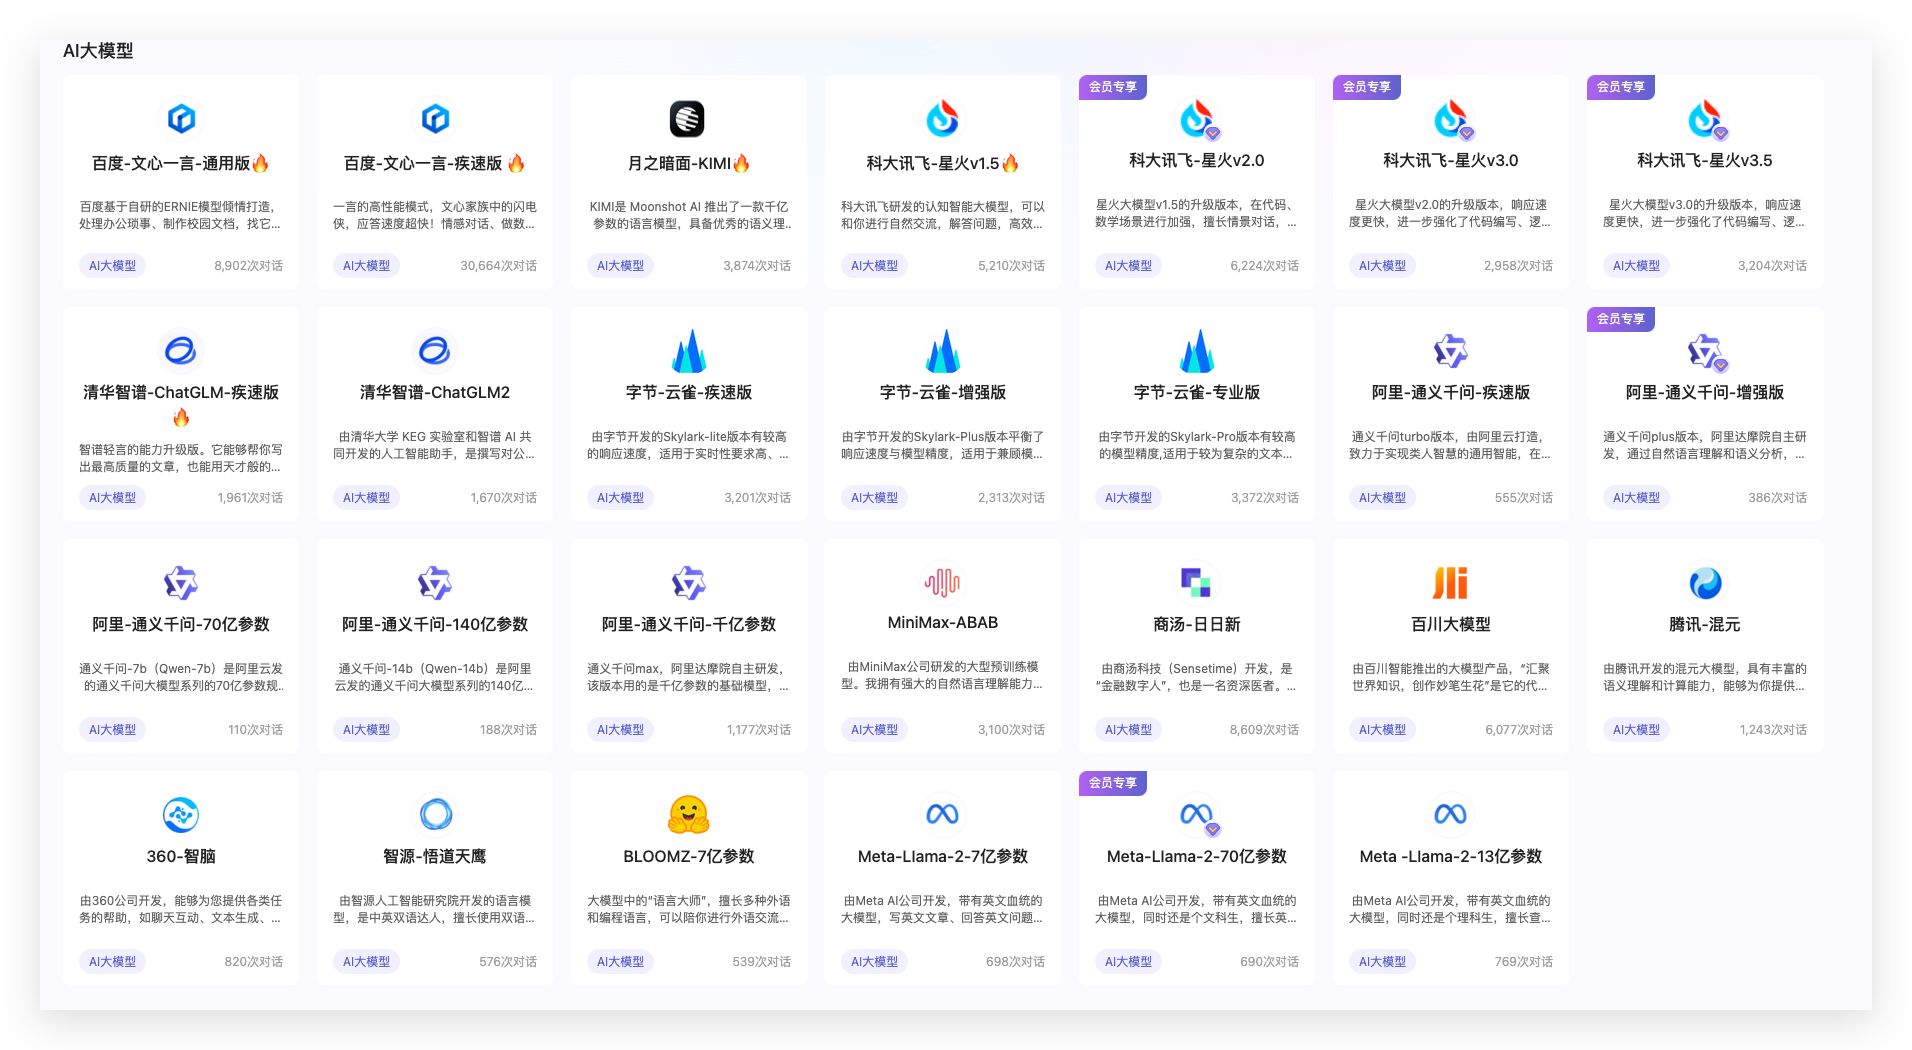Click the 会员专享 badge on Meta-Llama-2-70亿参数

[x=1112, y=783]
